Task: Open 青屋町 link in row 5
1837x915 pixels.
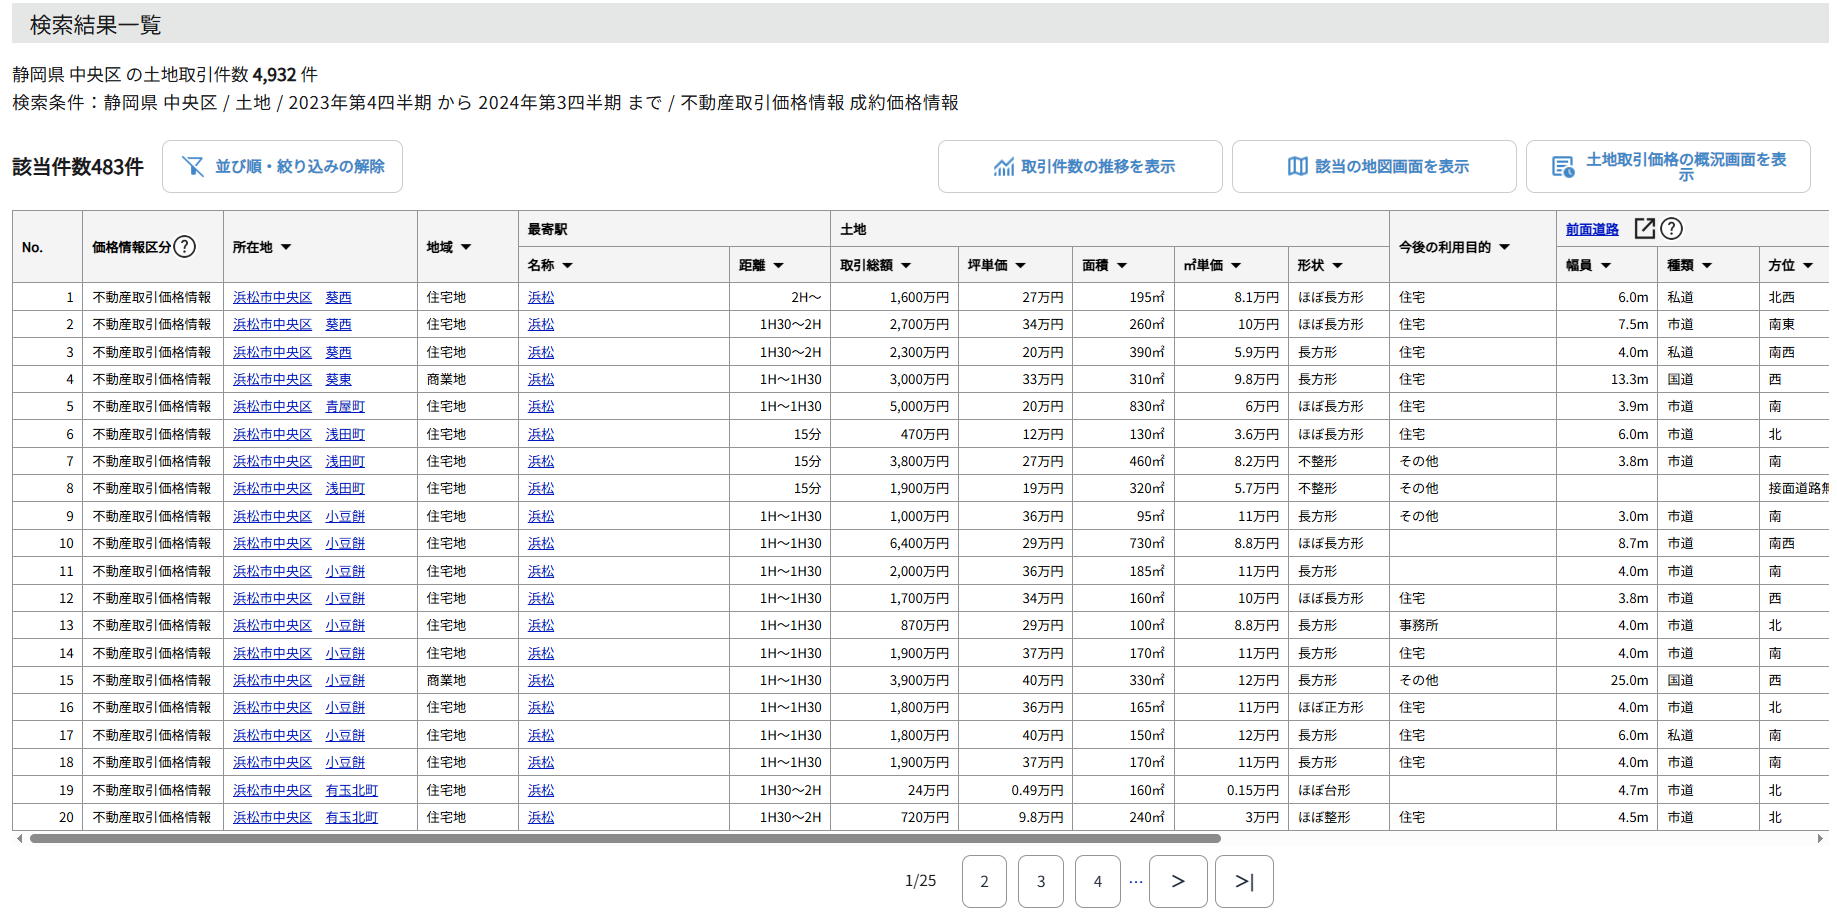Action: 345,406
